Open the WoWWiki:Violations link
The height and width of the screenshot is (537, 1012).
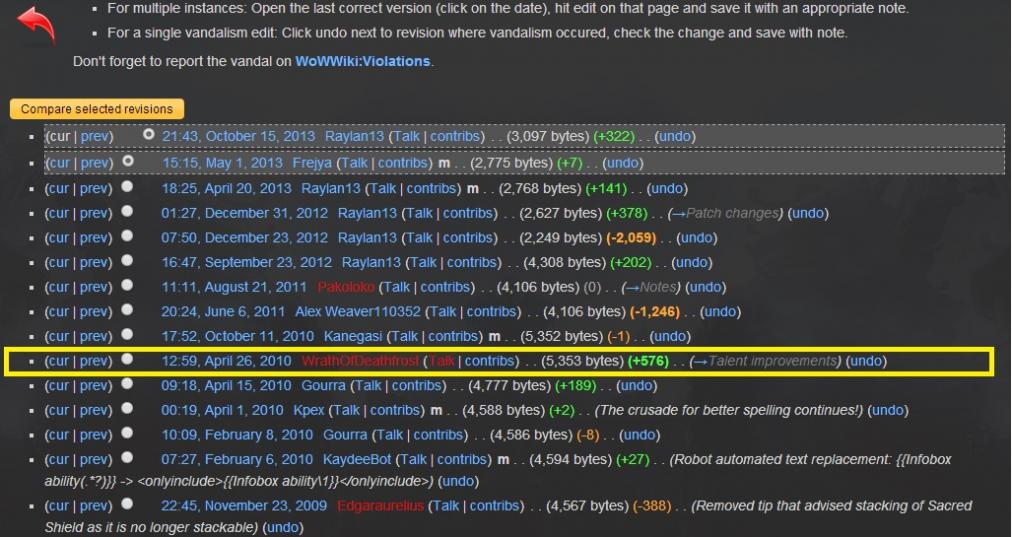click(362, 61)
